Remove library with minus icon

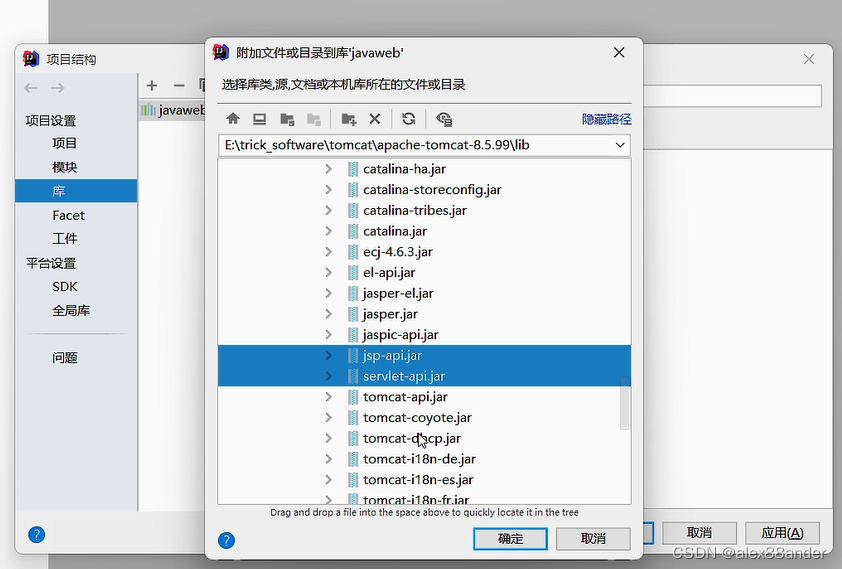coord(179,85)
